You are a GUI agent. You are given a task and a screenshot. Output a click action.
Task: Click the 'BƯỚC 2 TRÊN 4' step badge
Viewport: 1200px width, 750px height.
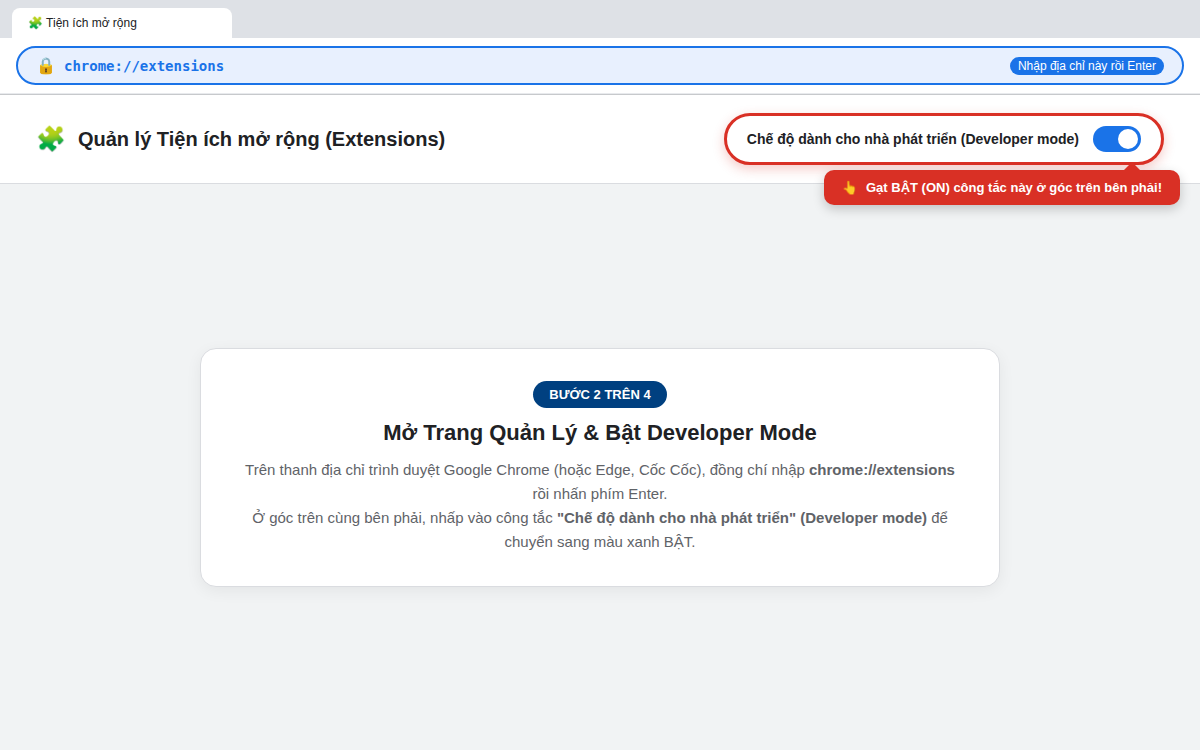pos(600,394)
